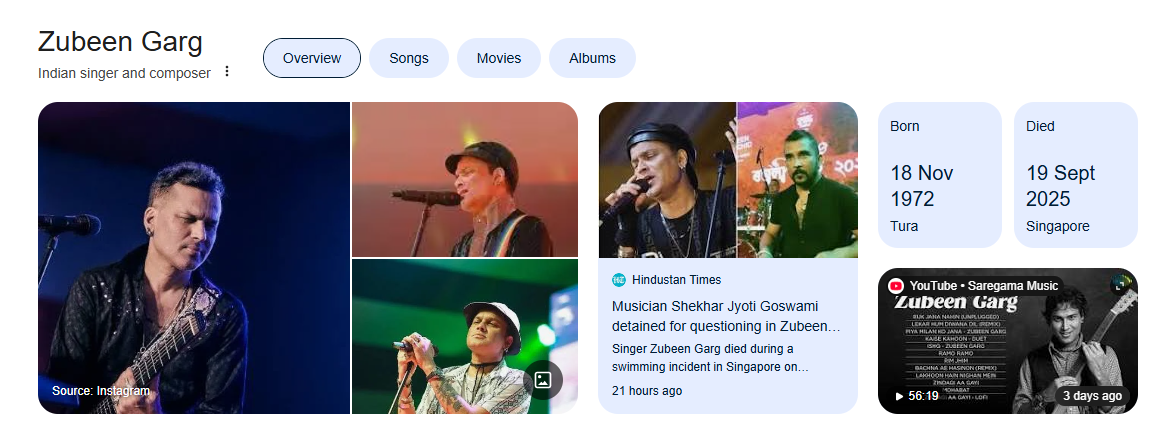Open the Songs tab
The width and height of the screenshot is (1150, 427).
(409, 58)
